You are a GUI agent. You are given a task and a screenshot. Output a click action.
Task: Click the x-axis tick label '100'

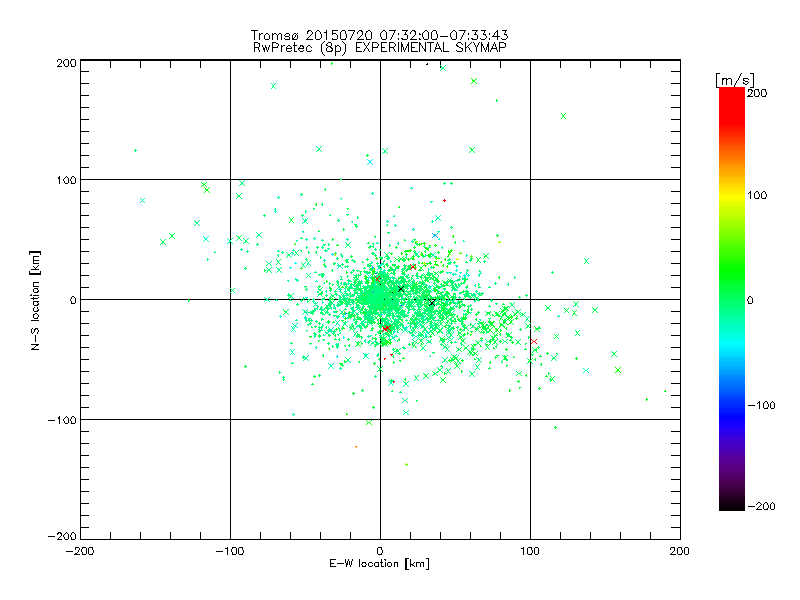tap(530, 551)
